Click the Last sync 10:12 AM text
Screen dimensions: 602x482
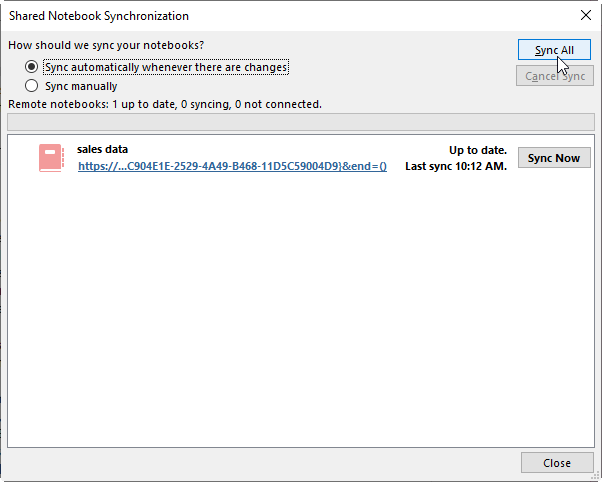(x=456, y=166)
